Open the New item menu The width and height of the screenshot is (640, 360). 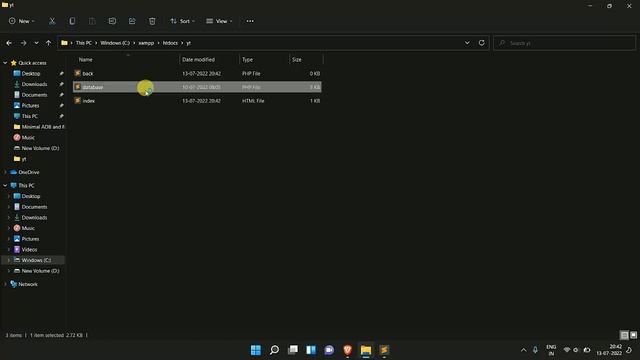point(22,21)
